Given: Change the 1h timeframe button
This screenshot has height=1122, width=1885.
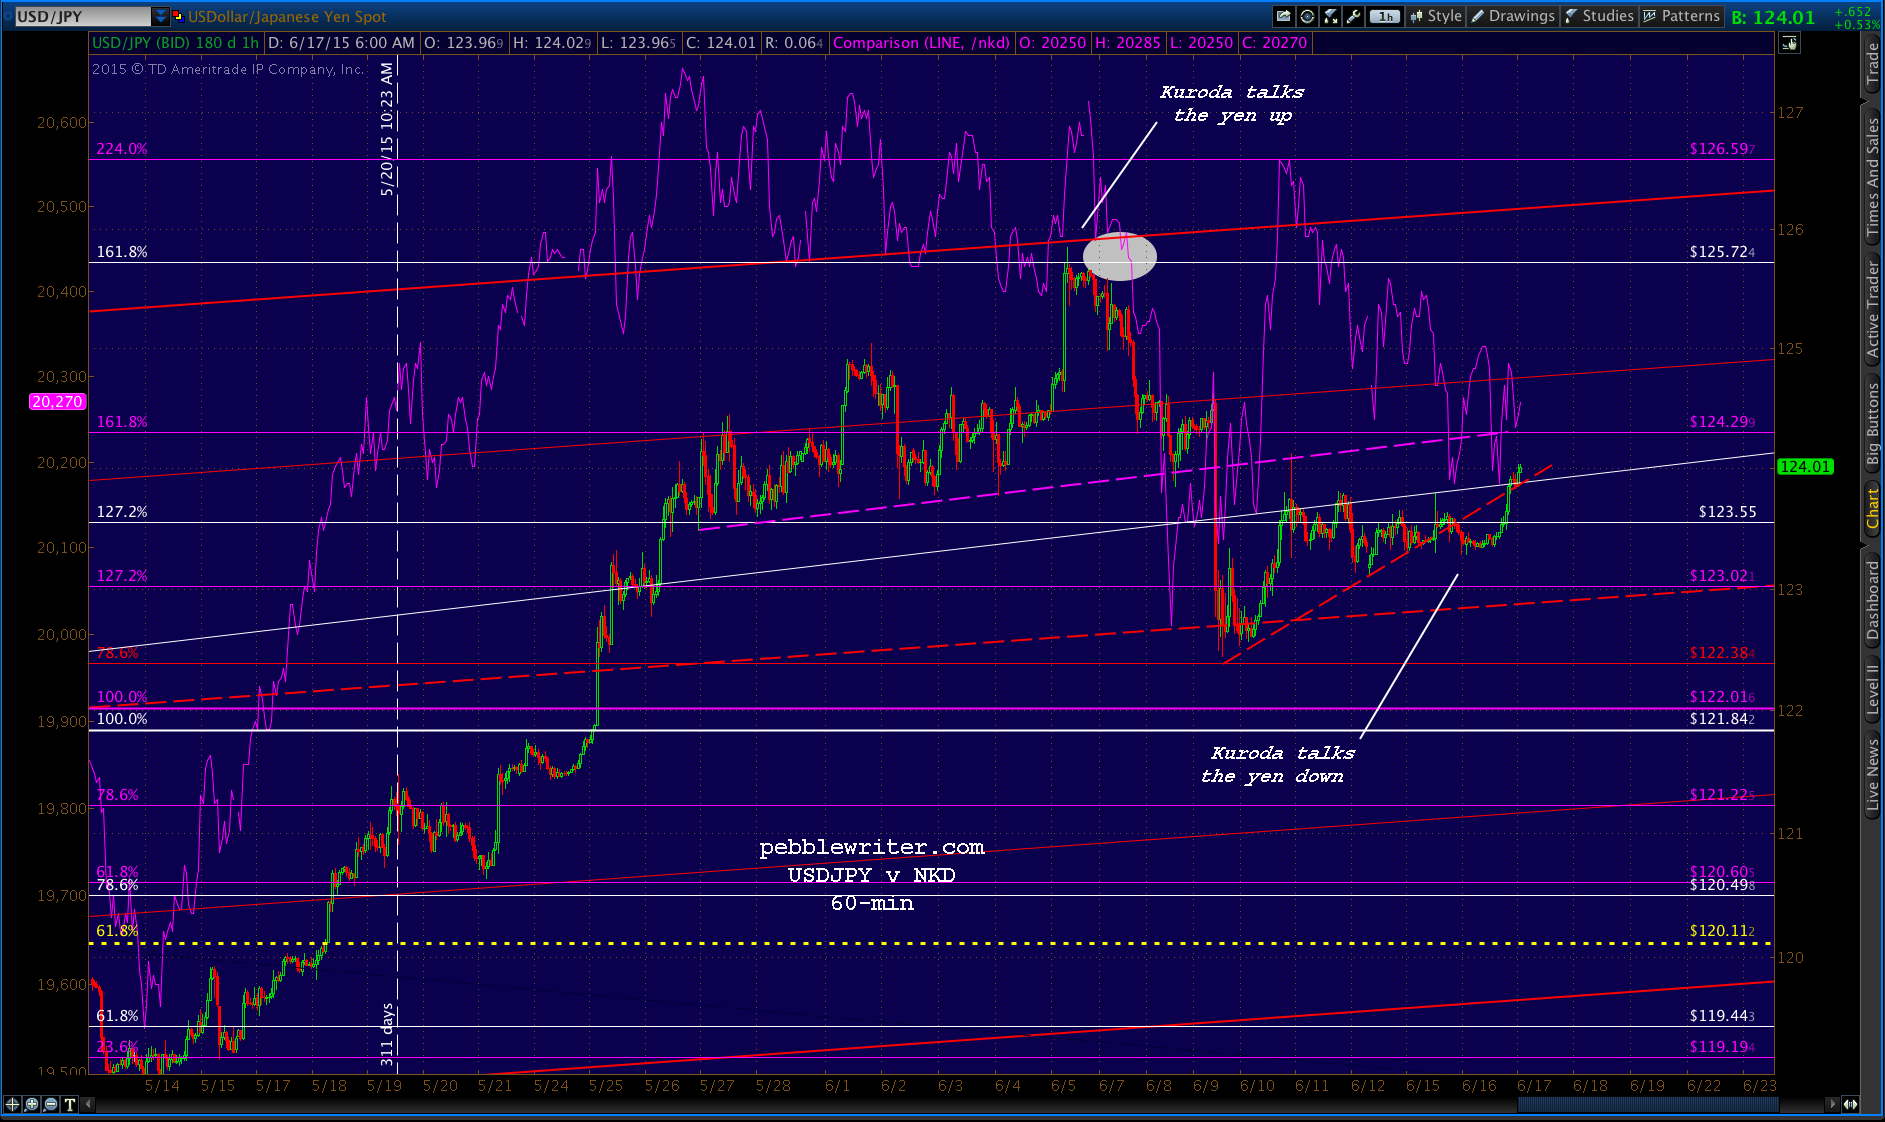Looking at the screenshot, I should click(1384, 16).
